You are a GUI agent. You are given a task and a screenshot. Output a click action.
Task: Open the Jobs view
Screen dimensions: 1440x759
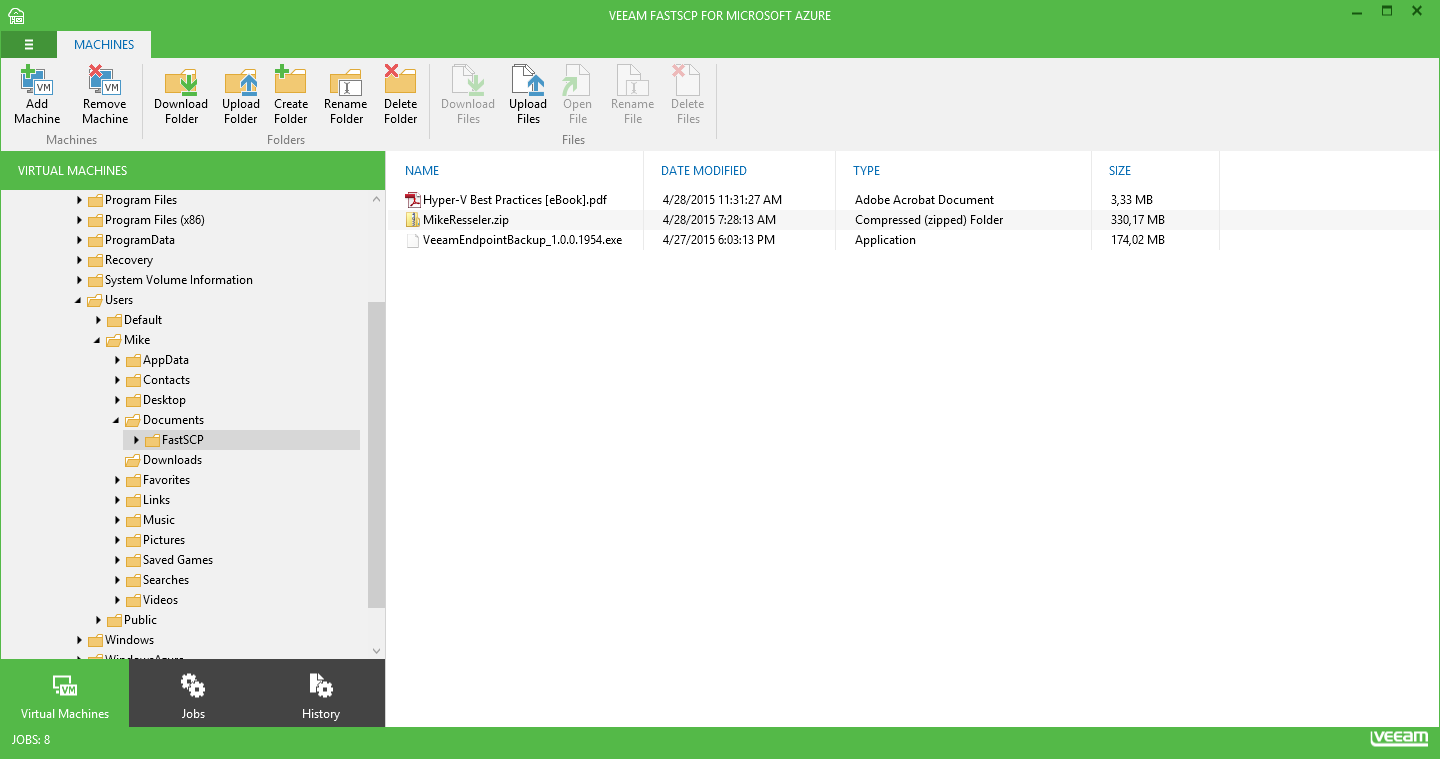(193, 694)
